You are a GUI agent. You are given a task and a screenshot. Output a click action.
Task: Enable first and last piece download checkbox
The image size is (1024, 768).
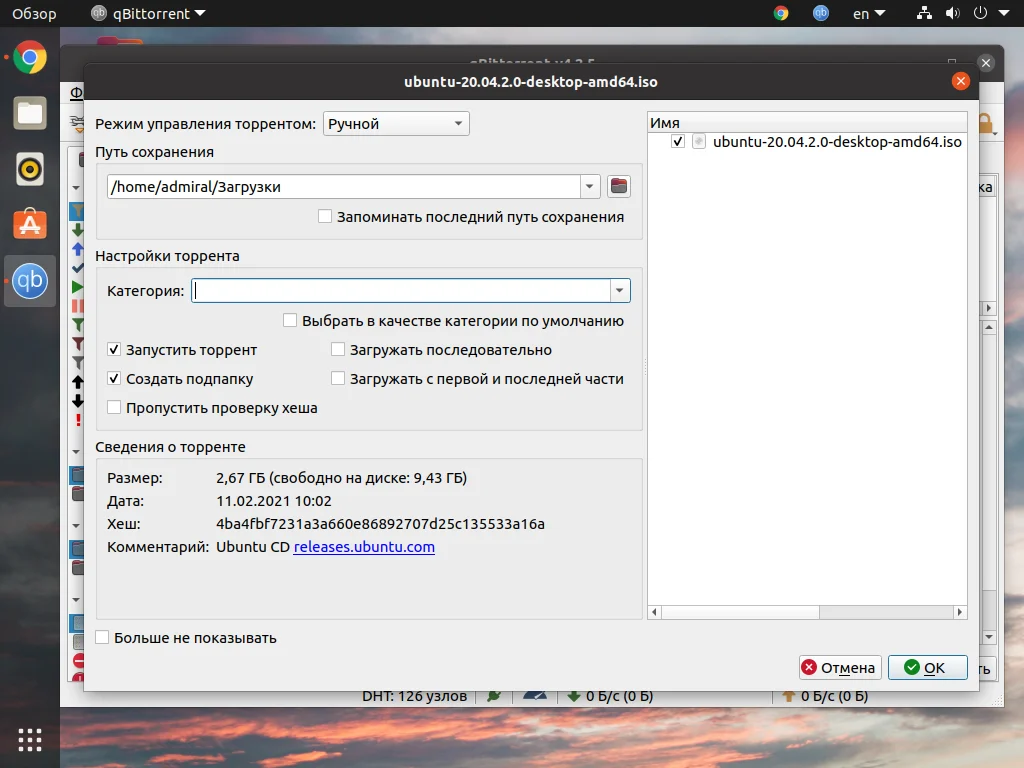(x=338, y=378)
